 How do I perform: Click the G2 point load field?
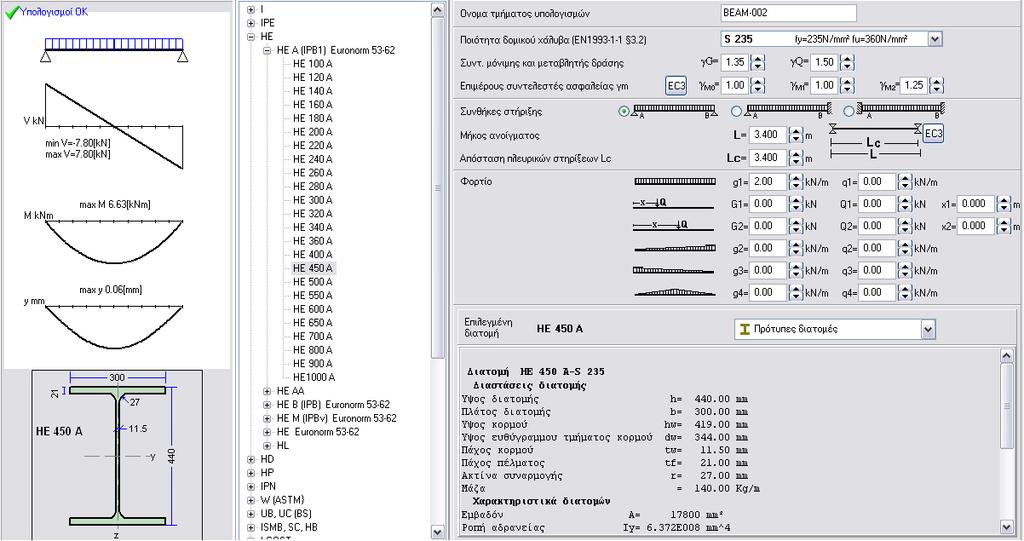(x=767, y=227)
